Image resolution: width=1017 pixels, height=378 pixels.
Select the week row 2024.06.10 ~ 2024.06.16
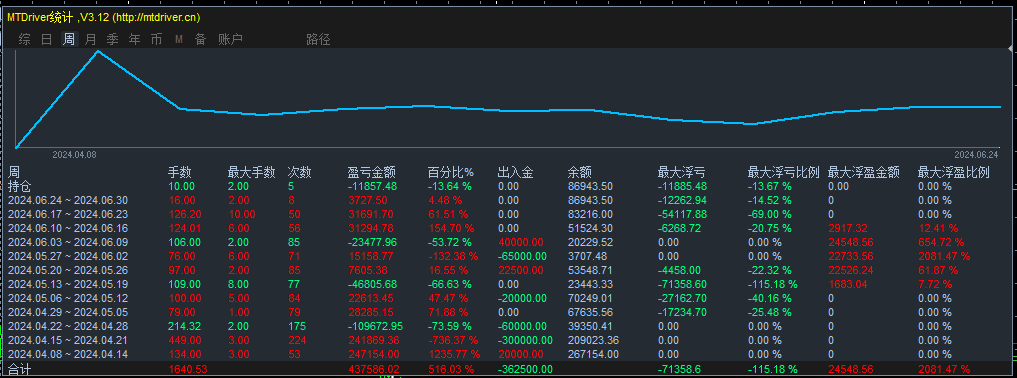pyautogui.click(x=68, y=228)
